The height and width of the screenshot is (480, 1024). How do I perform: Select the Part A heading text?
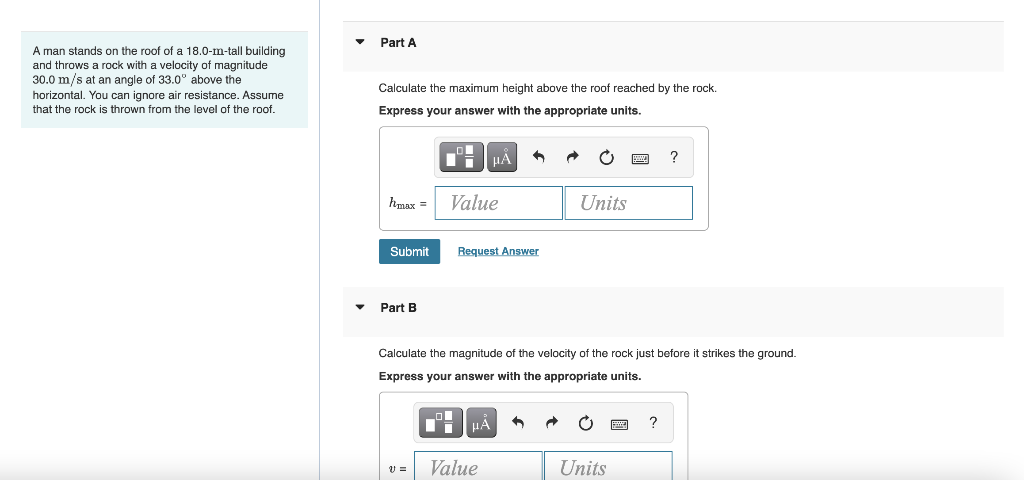tap(398, 42)
